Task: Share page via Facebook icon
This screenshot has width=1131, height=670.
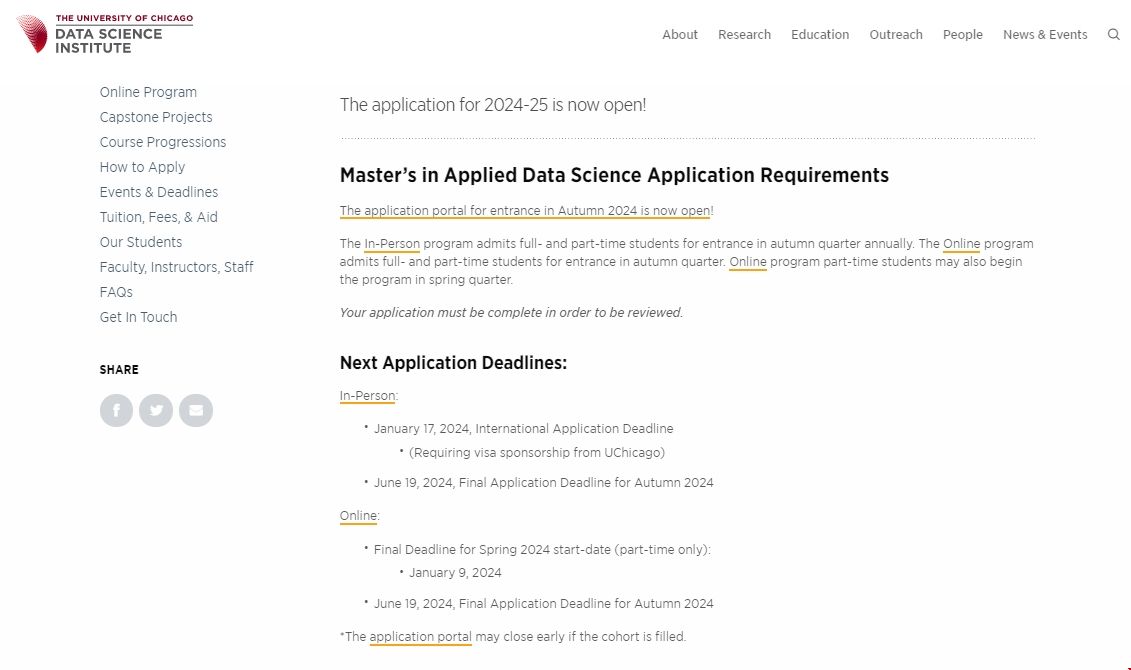Action: pyautogui.click(x=116, y=410)
